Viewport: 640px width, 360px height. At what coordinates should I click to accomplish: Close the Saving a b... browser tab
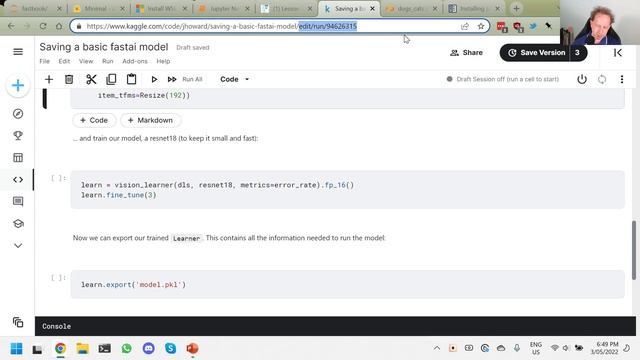[372, 8]
